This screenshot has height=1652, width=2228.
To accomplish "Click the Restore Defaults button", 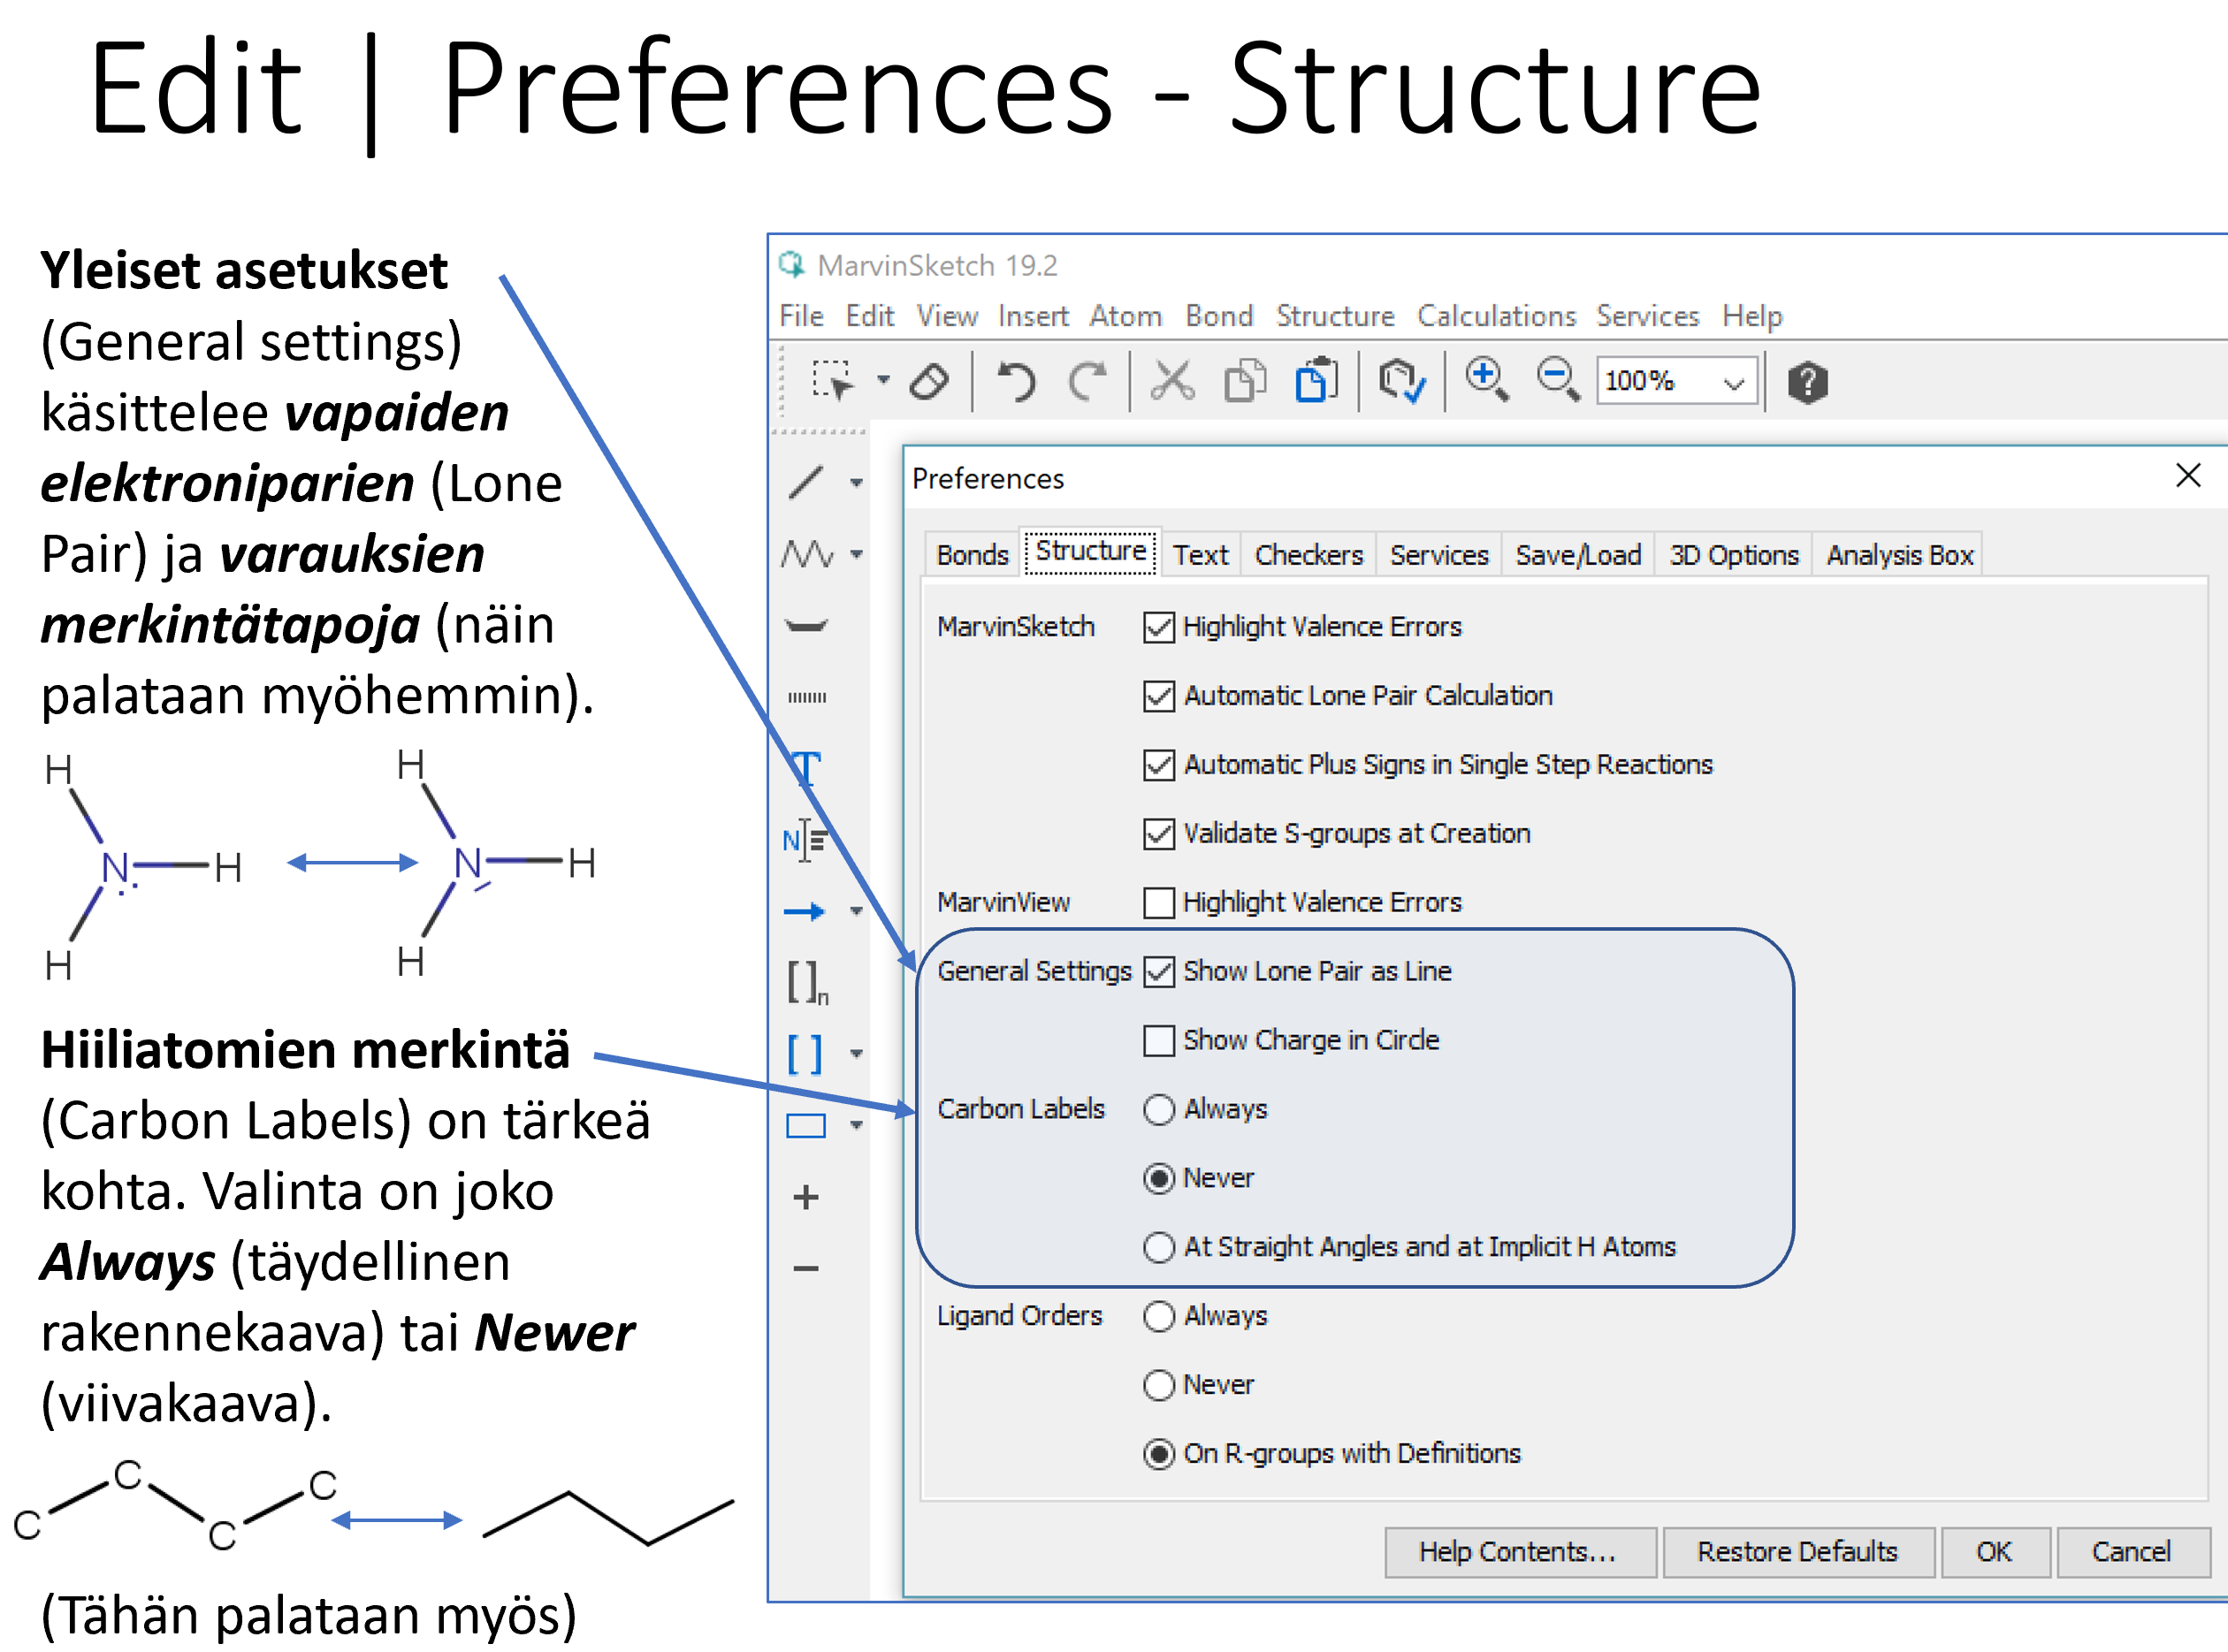I will click(x=1797, y=1552).
